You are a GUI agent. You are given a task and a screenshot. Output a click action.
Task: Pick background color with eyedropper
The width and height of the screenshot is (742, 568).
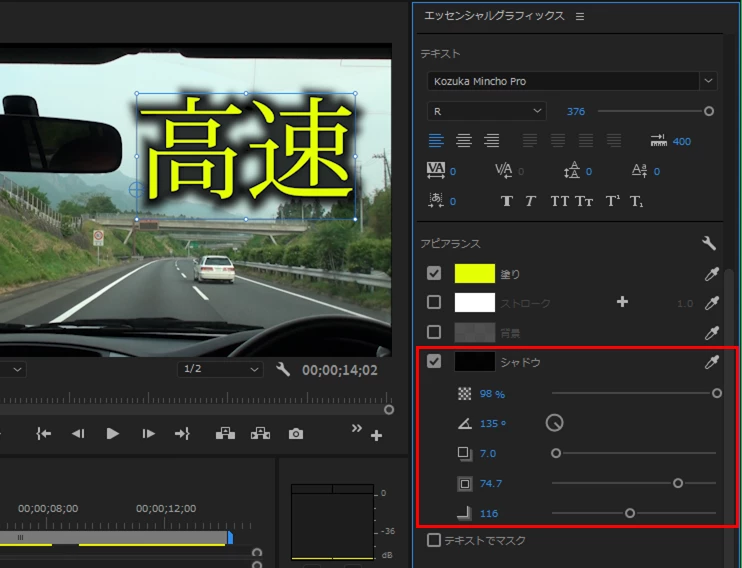click(711, 333)
